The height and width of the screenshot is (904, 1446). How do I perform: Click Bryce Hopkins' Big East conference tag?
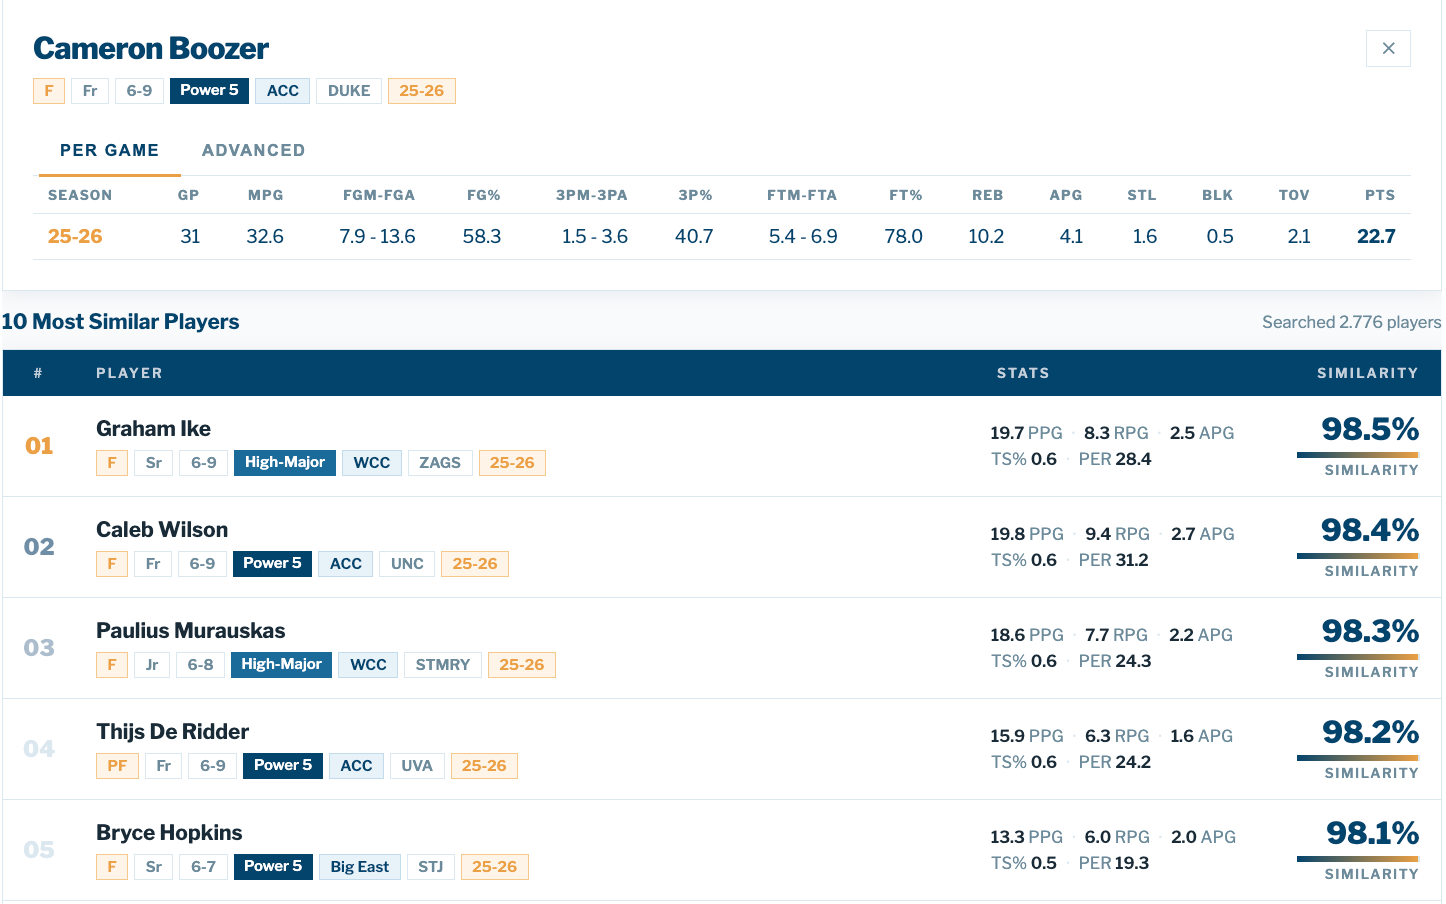(359, 867)
